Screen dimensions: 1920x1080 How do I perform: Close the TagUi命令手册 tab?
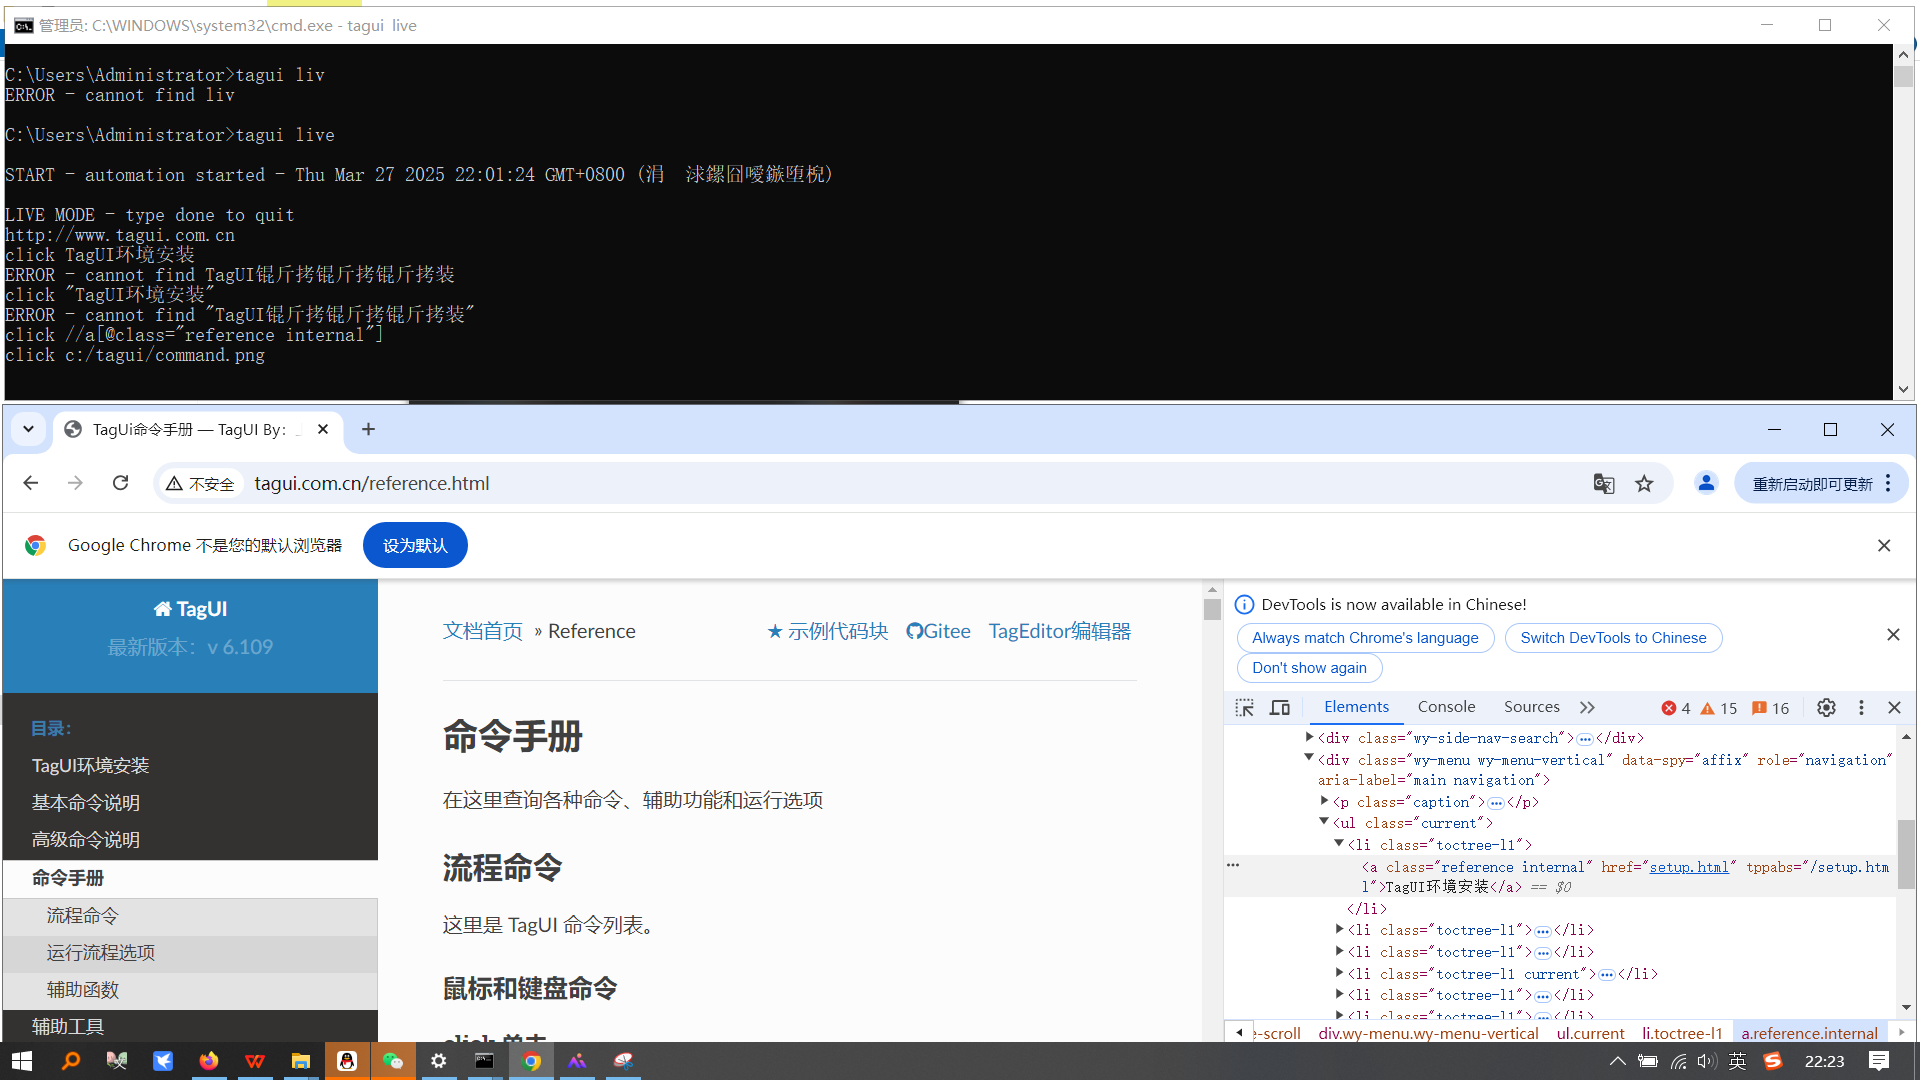coord(323,429)
